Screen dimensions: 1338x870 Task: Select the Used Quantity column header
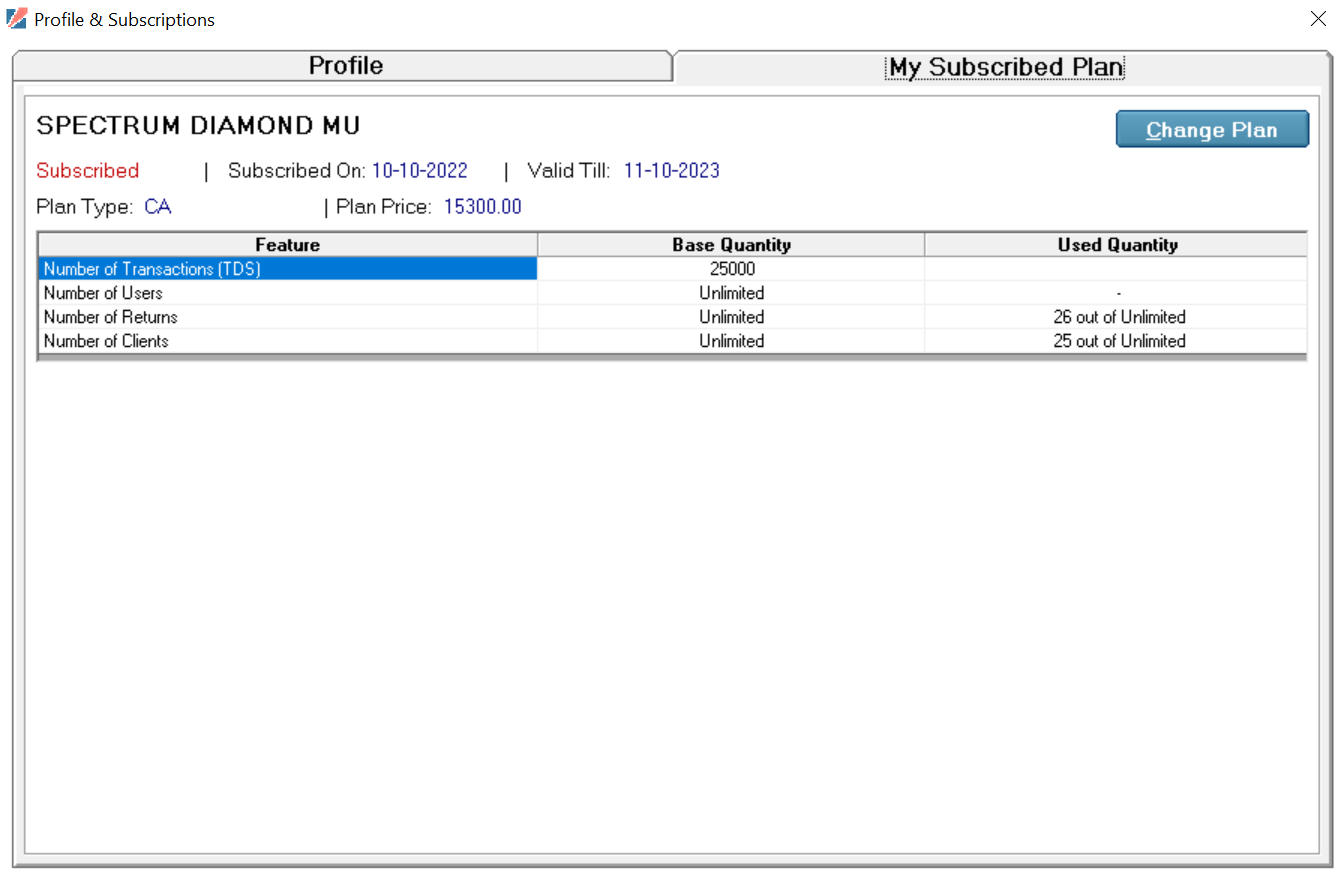(1117, 245)
